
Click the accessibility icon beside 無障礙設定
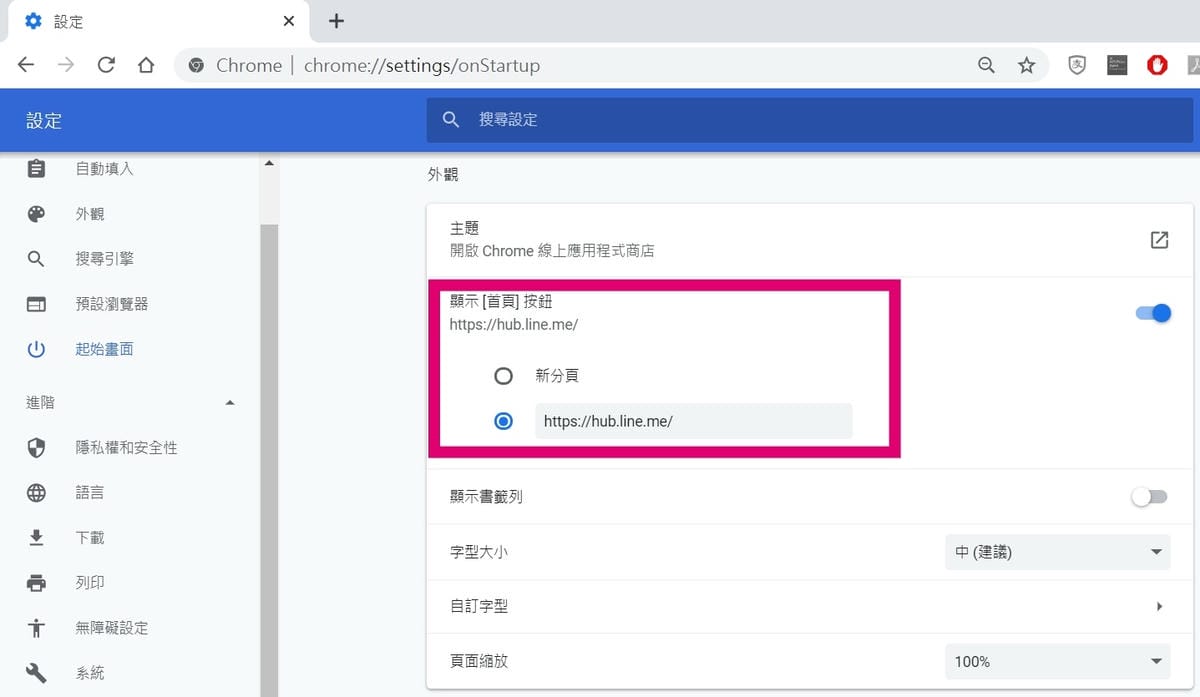[x=36, y=628]
